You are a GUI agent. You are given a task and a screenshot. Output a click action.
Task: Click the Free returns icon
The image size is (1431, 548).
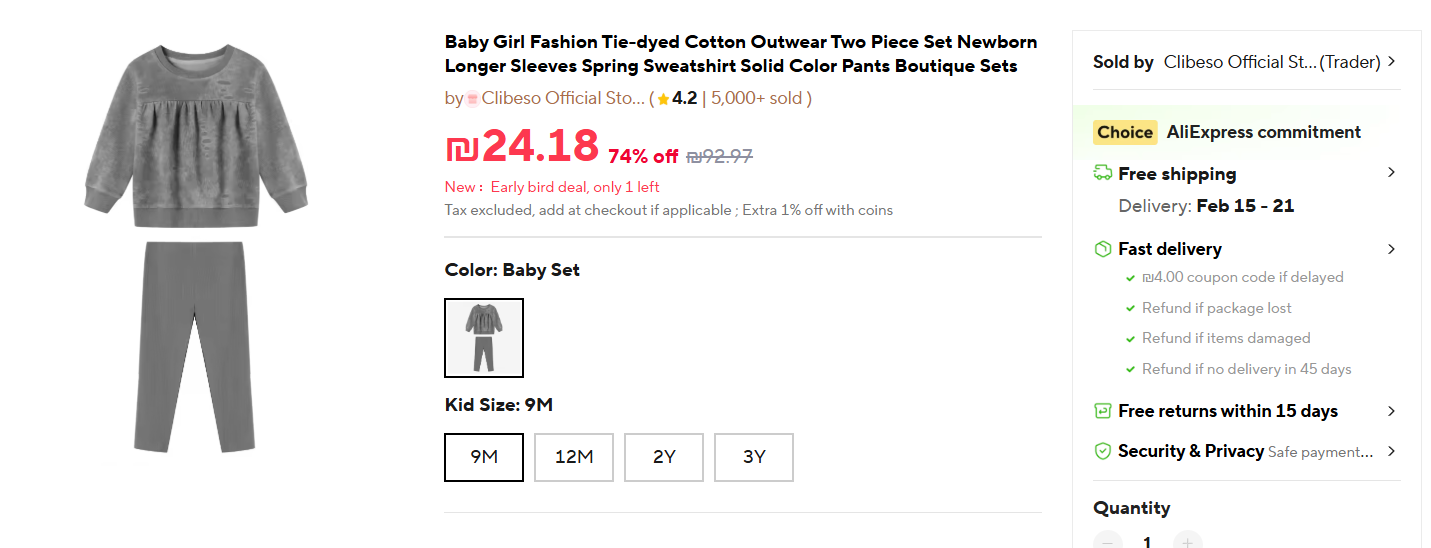(x=1103, y=411)
